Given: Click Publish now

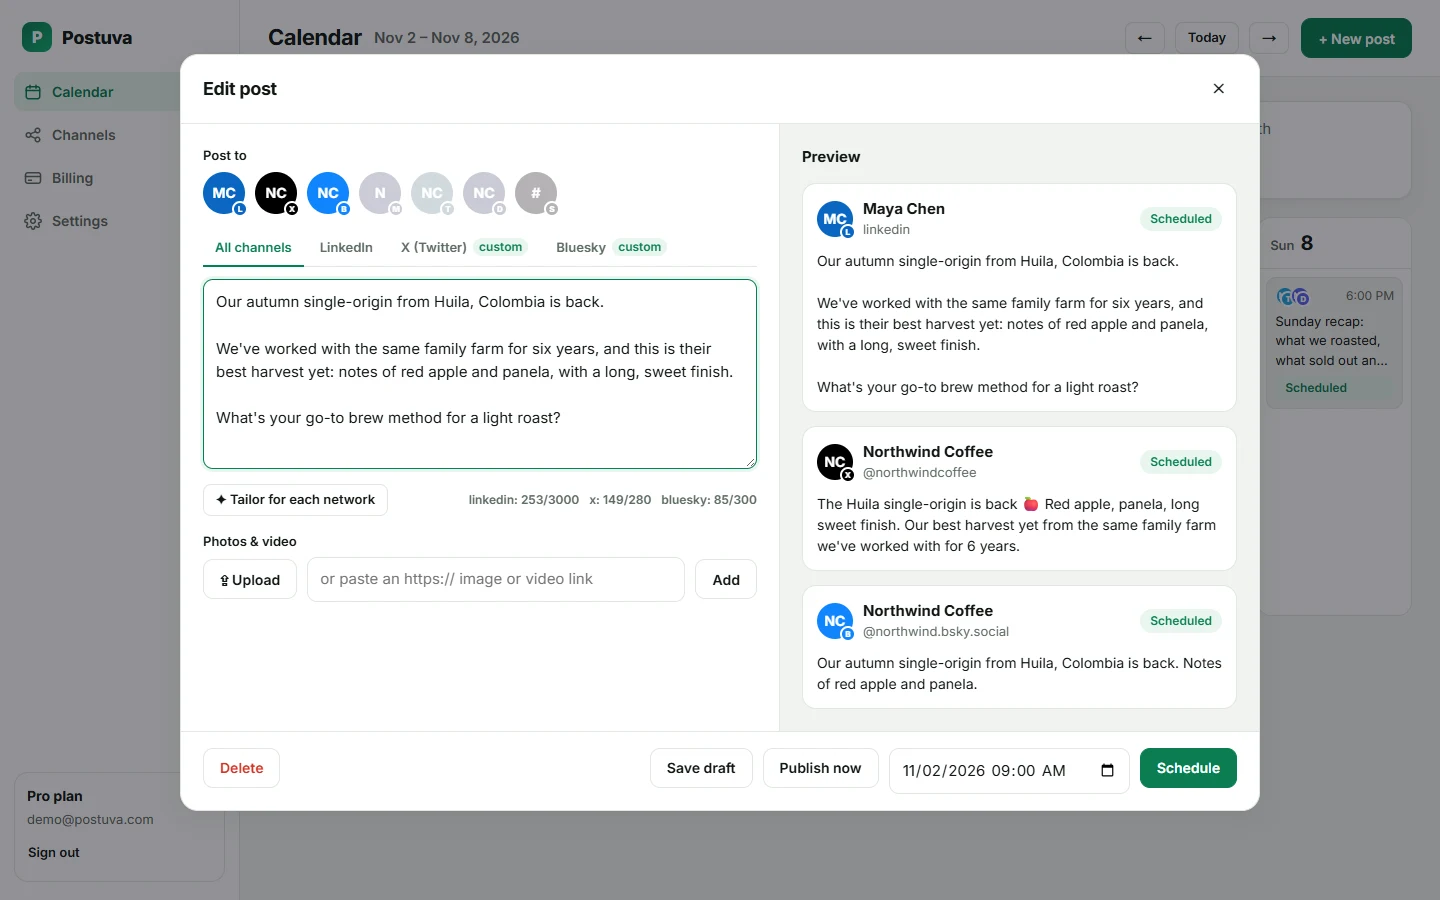Looking at the screenshot, I should [x=820, y=768].
